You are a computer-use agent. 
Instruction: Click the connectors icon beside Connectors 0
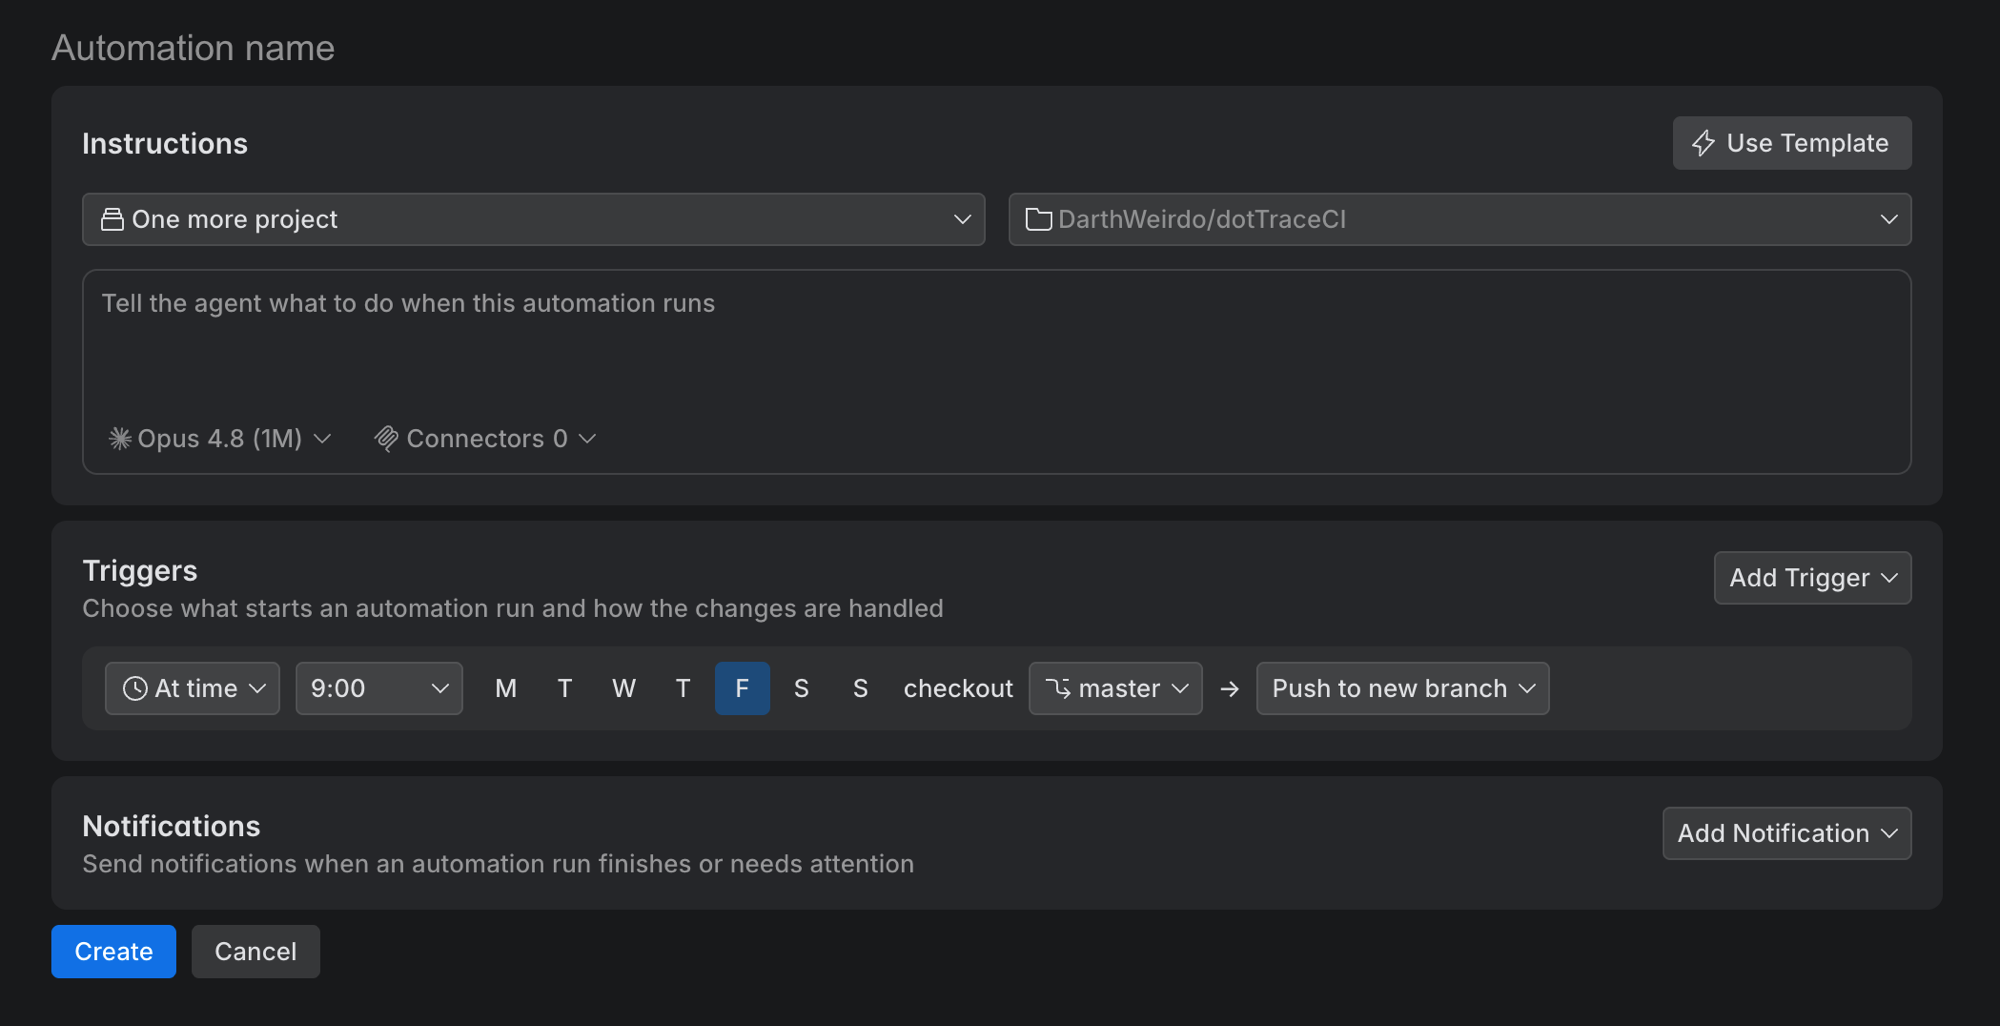[386, 438]
